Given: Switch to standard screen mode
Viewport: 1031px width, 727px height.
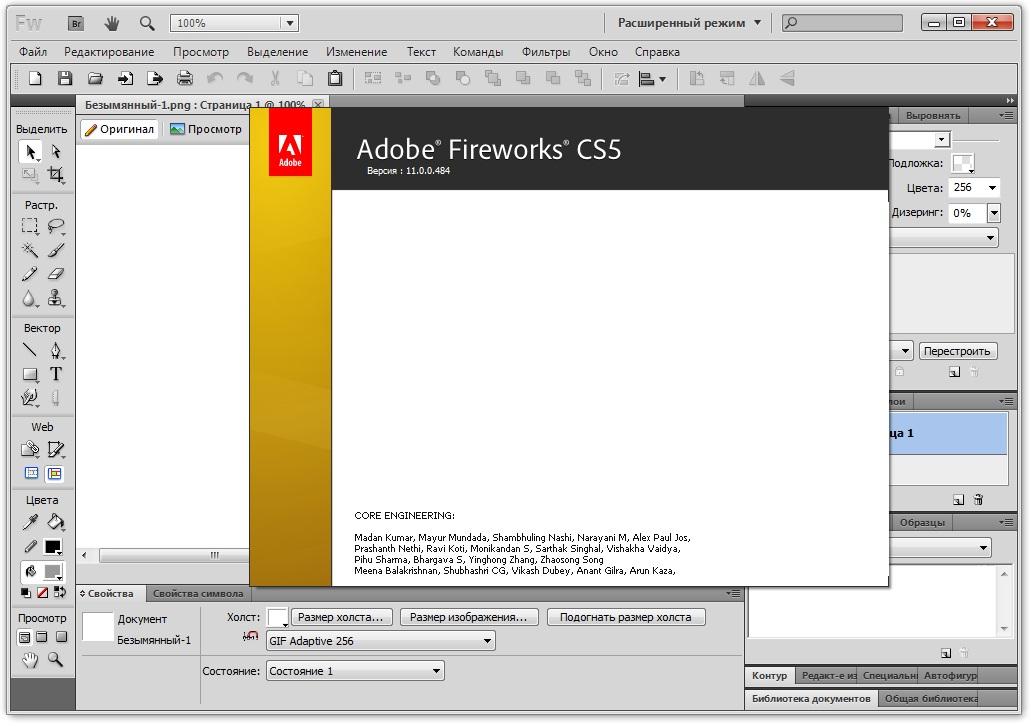Looking at the screenshot, I should tap(24, 637).
